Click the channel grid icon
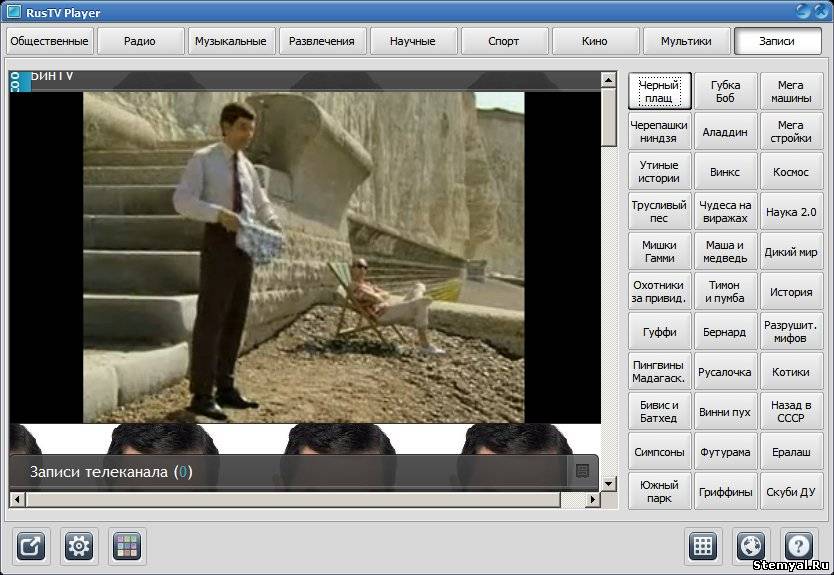The height and width of the screenshot is (575, 834). coord(703,546)
